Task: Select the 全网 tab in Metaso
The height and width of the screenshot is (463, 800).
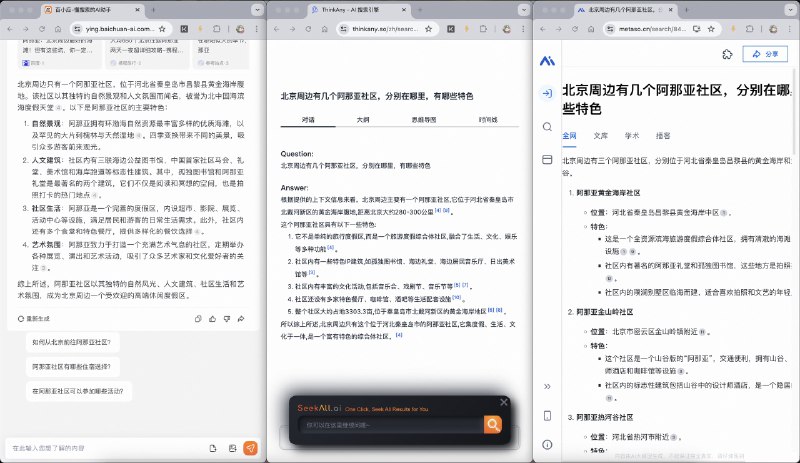Action: pos(569,136)
